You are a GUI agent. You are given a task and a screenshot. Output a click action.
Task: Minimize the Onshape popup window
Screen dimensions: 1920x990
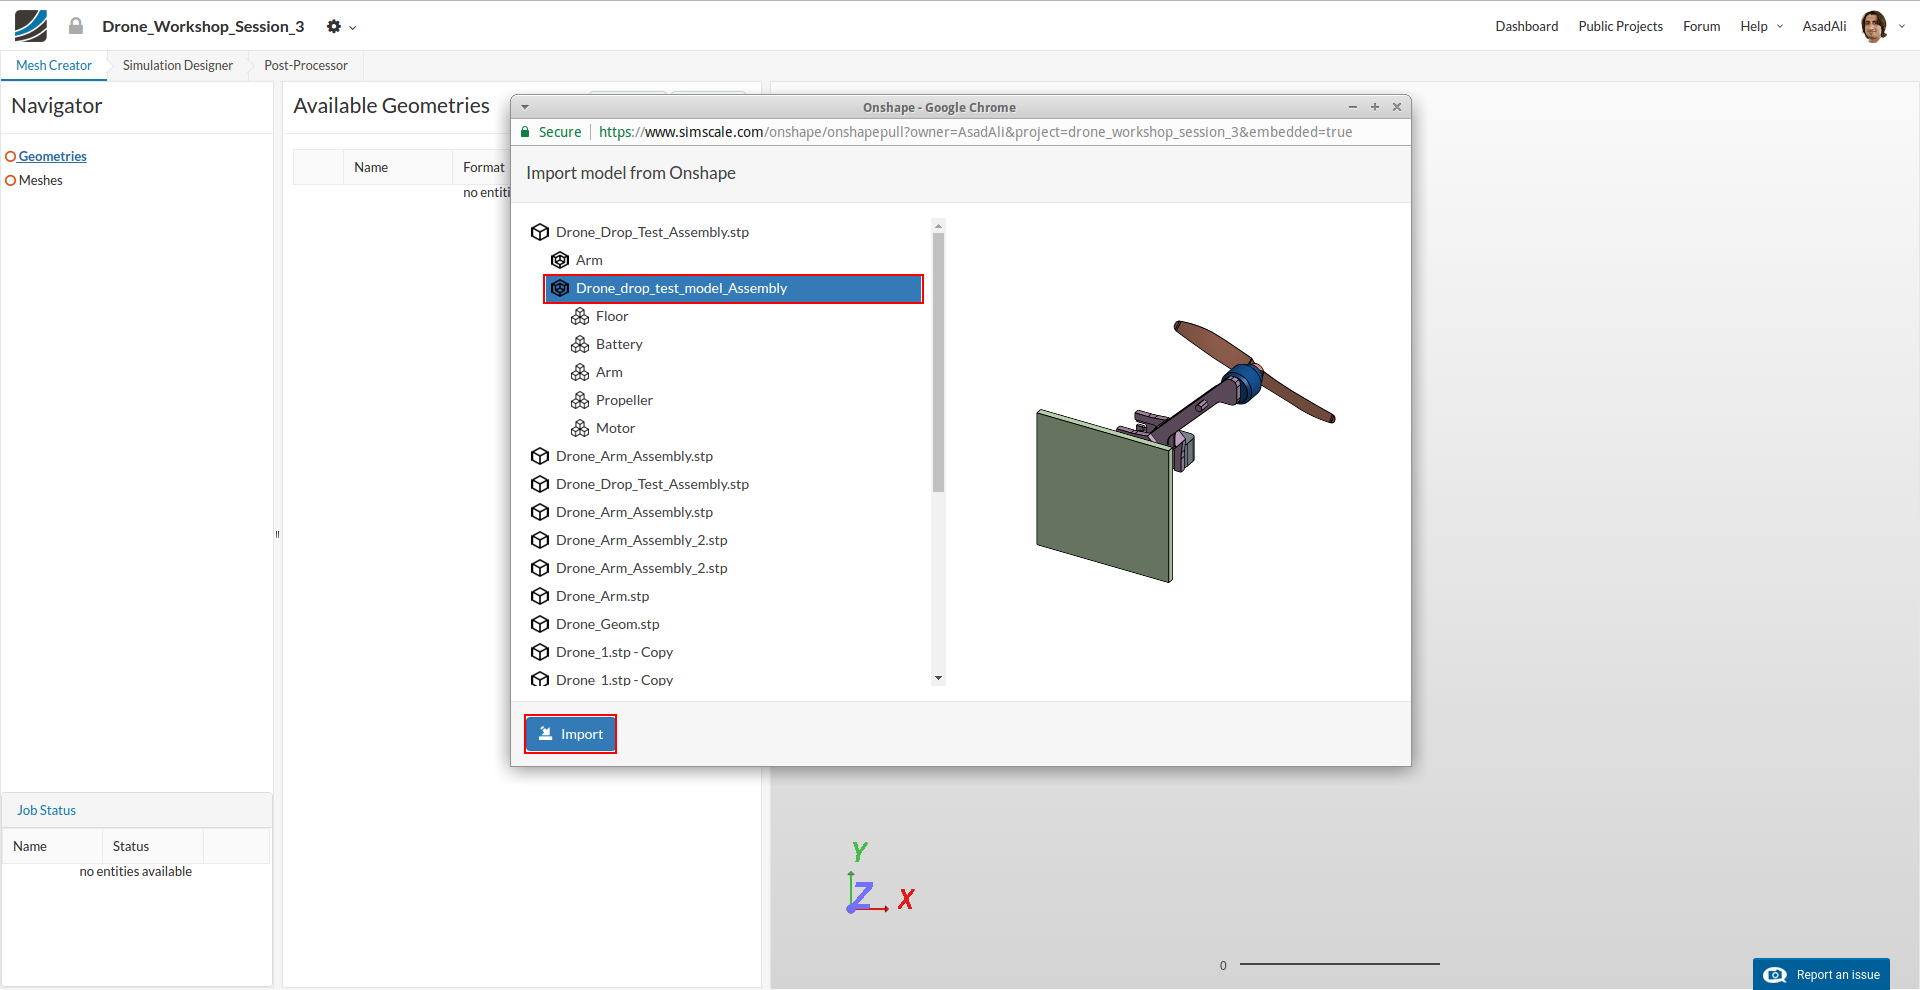click(1353, 107)
